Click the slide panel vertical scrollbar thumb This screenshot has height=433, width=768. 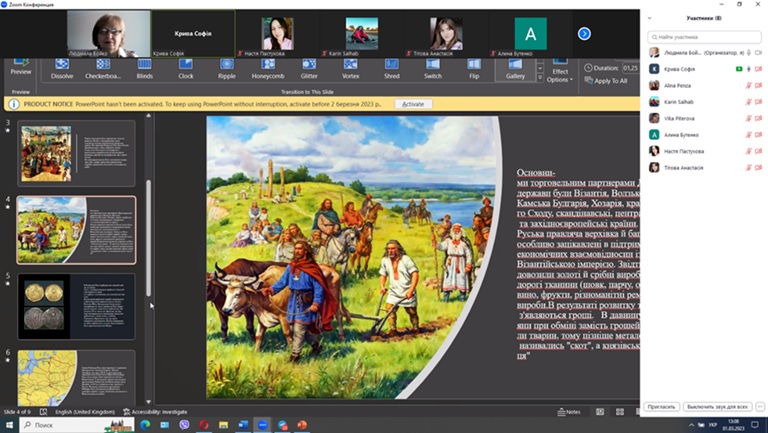pyautogui.click(x=148, y=238)
